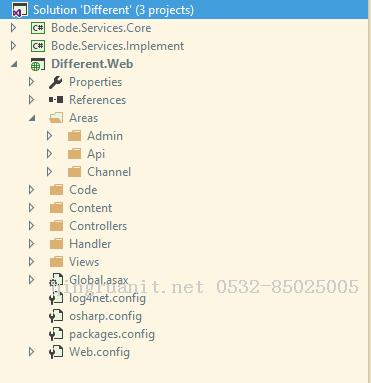Select the Channel folder label
The width and height of the screenshot is (371, 383).
coord(109,172)
